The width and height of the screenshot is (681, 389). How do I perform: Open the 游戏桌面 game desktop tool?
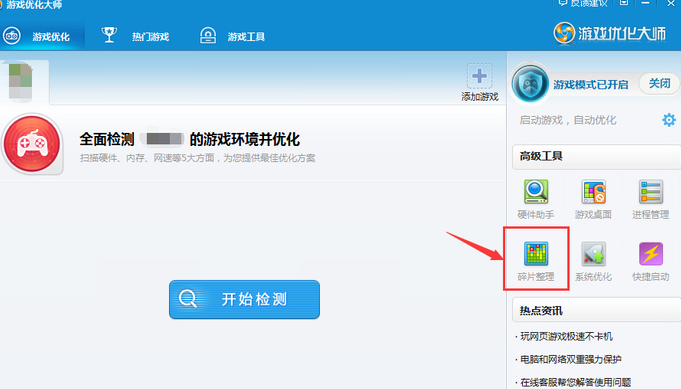pos(593,198)
